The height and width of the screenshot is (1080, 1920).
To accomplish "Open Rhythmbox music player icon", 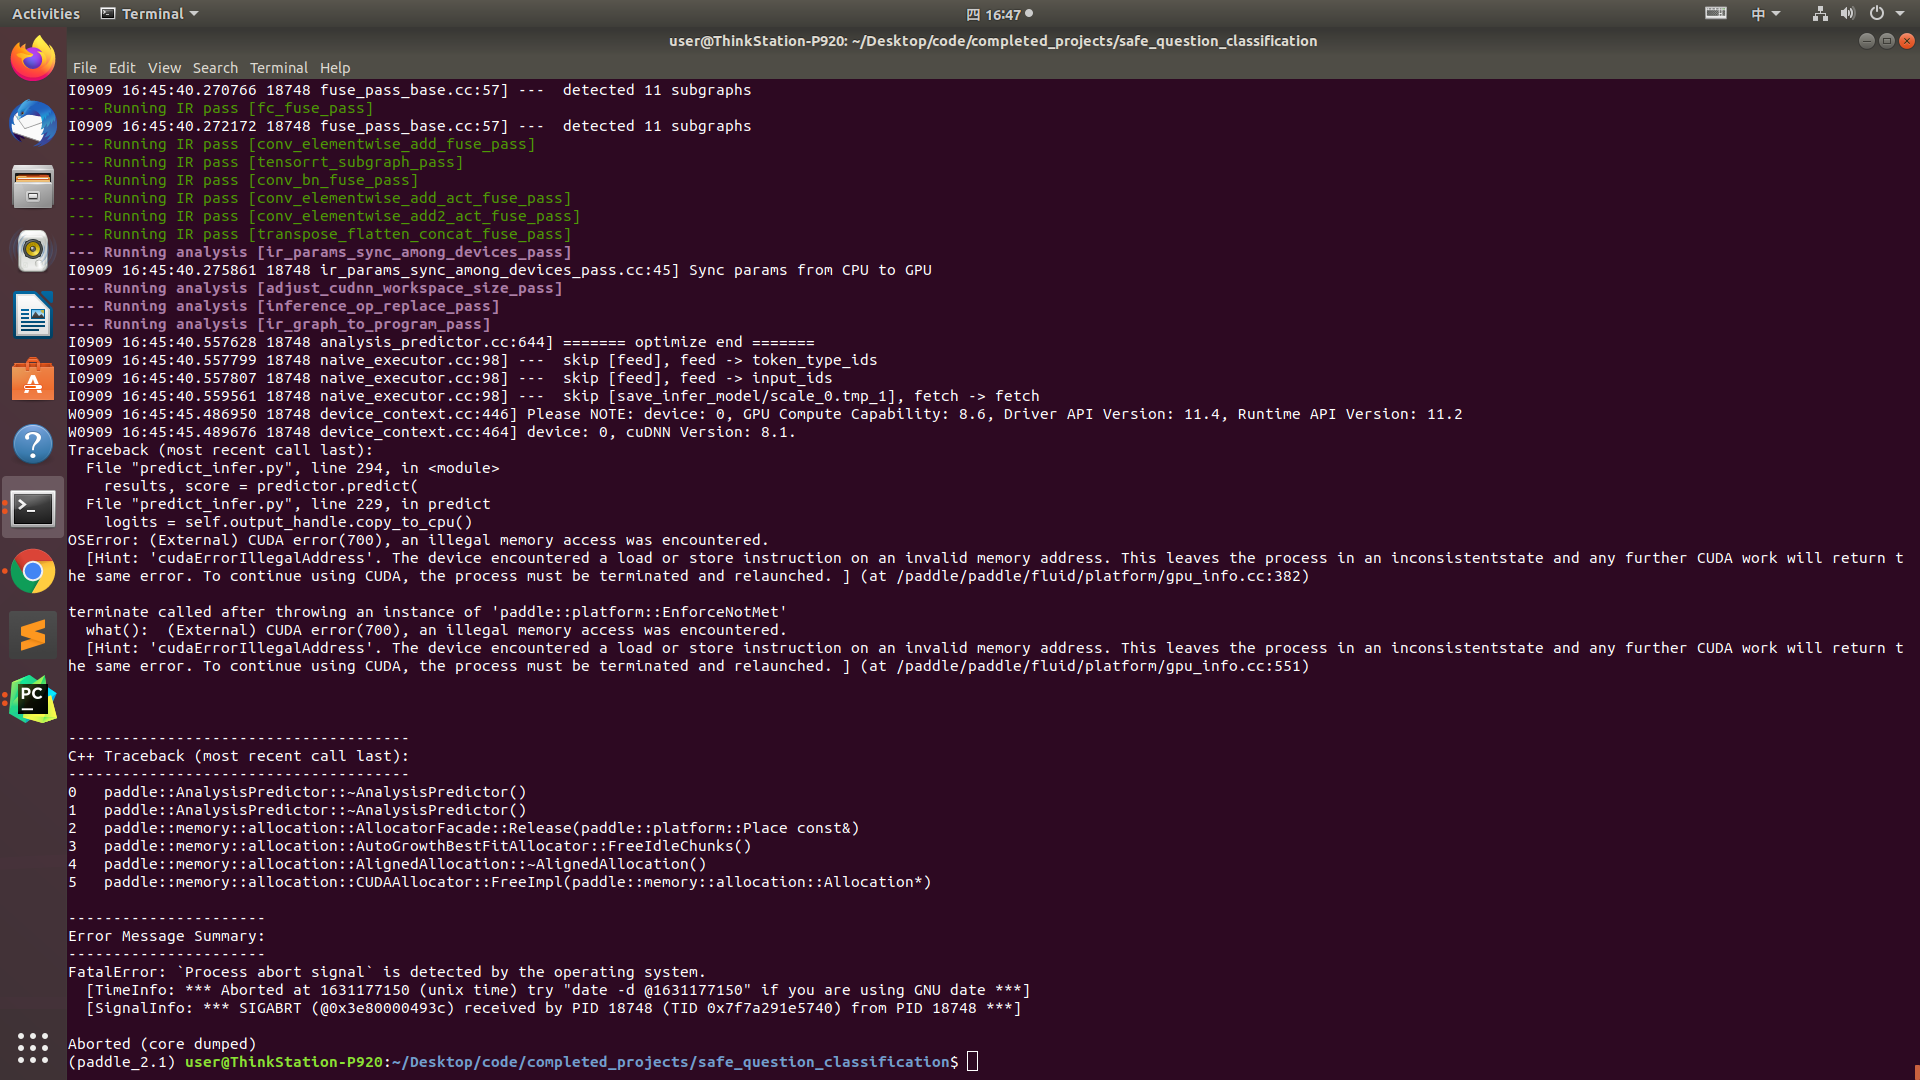I will (x=33, y=251).
